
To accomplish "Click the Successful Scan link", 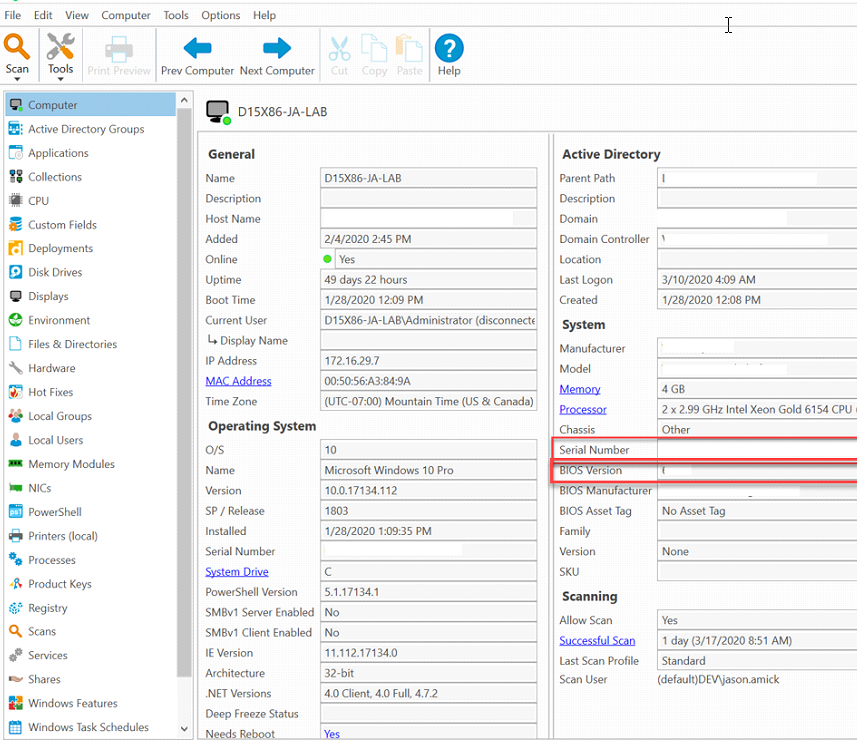I will (597, 641).
